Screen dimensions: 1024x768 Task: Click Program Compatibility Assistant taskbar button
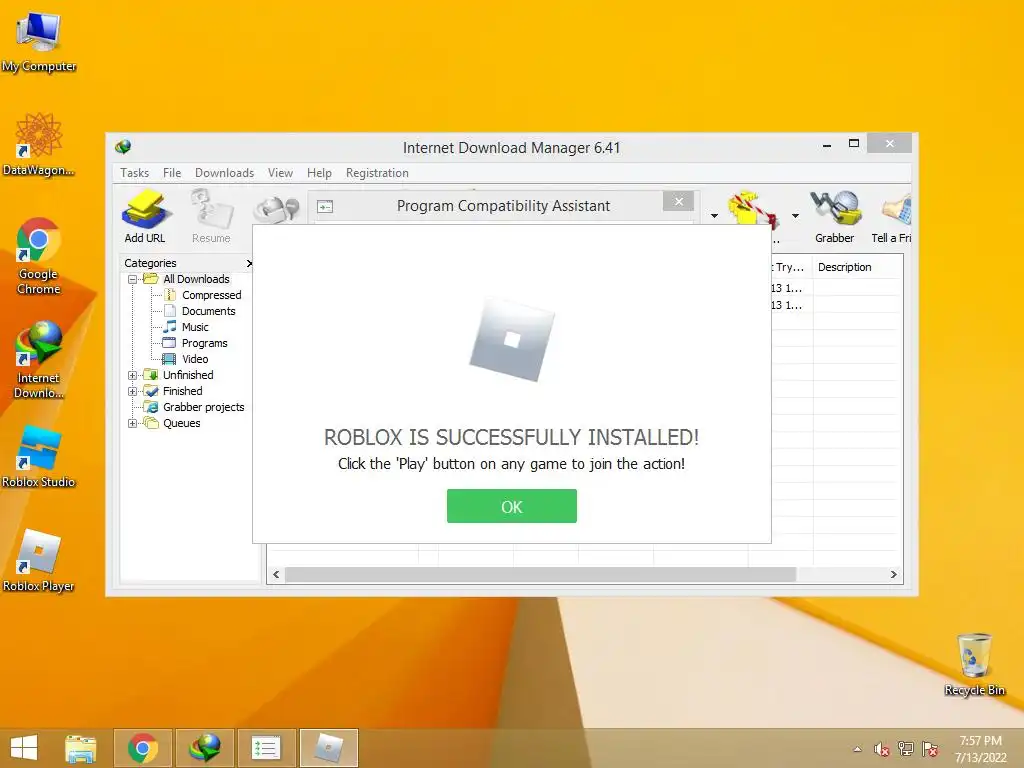[x=266, y=748]
